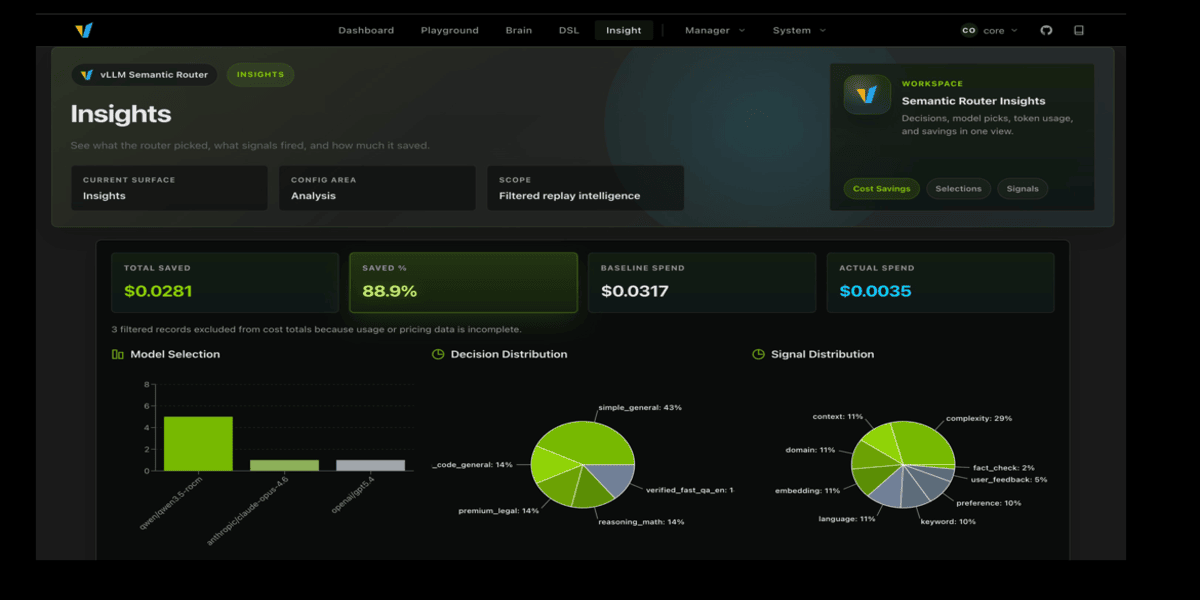Viewport: 1200px width, 600px height.
Task: Click the "user_feedback: 5%" label
Action: point(1009,480)
